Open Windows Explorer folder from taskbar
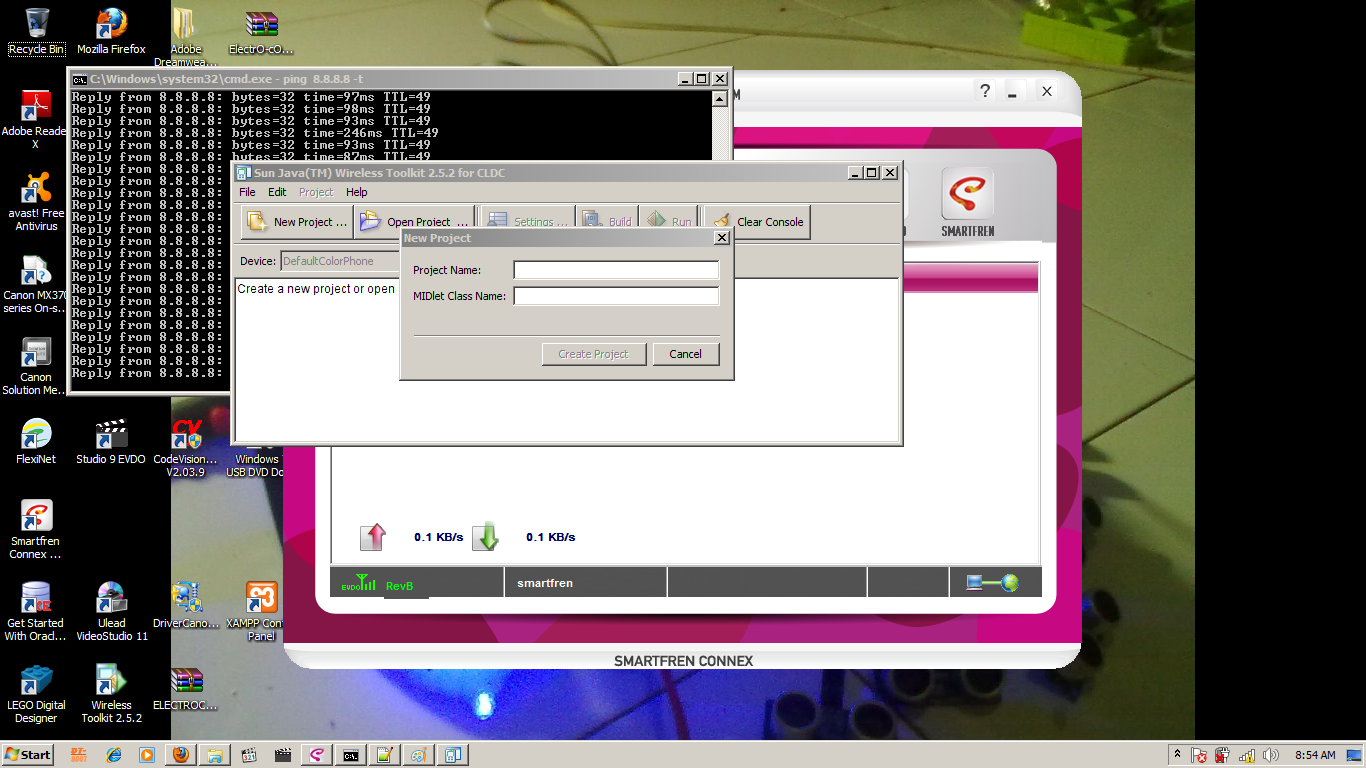 click(x=215, y=755)
